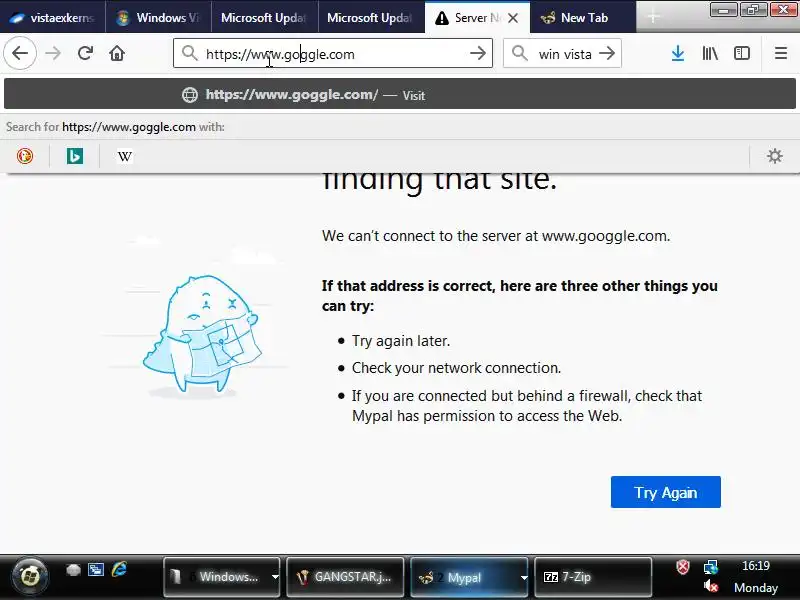The width and height of the screenshot is (800, 600).
Task: Click the "Check your network connection." text
Action: coord(456,368)
